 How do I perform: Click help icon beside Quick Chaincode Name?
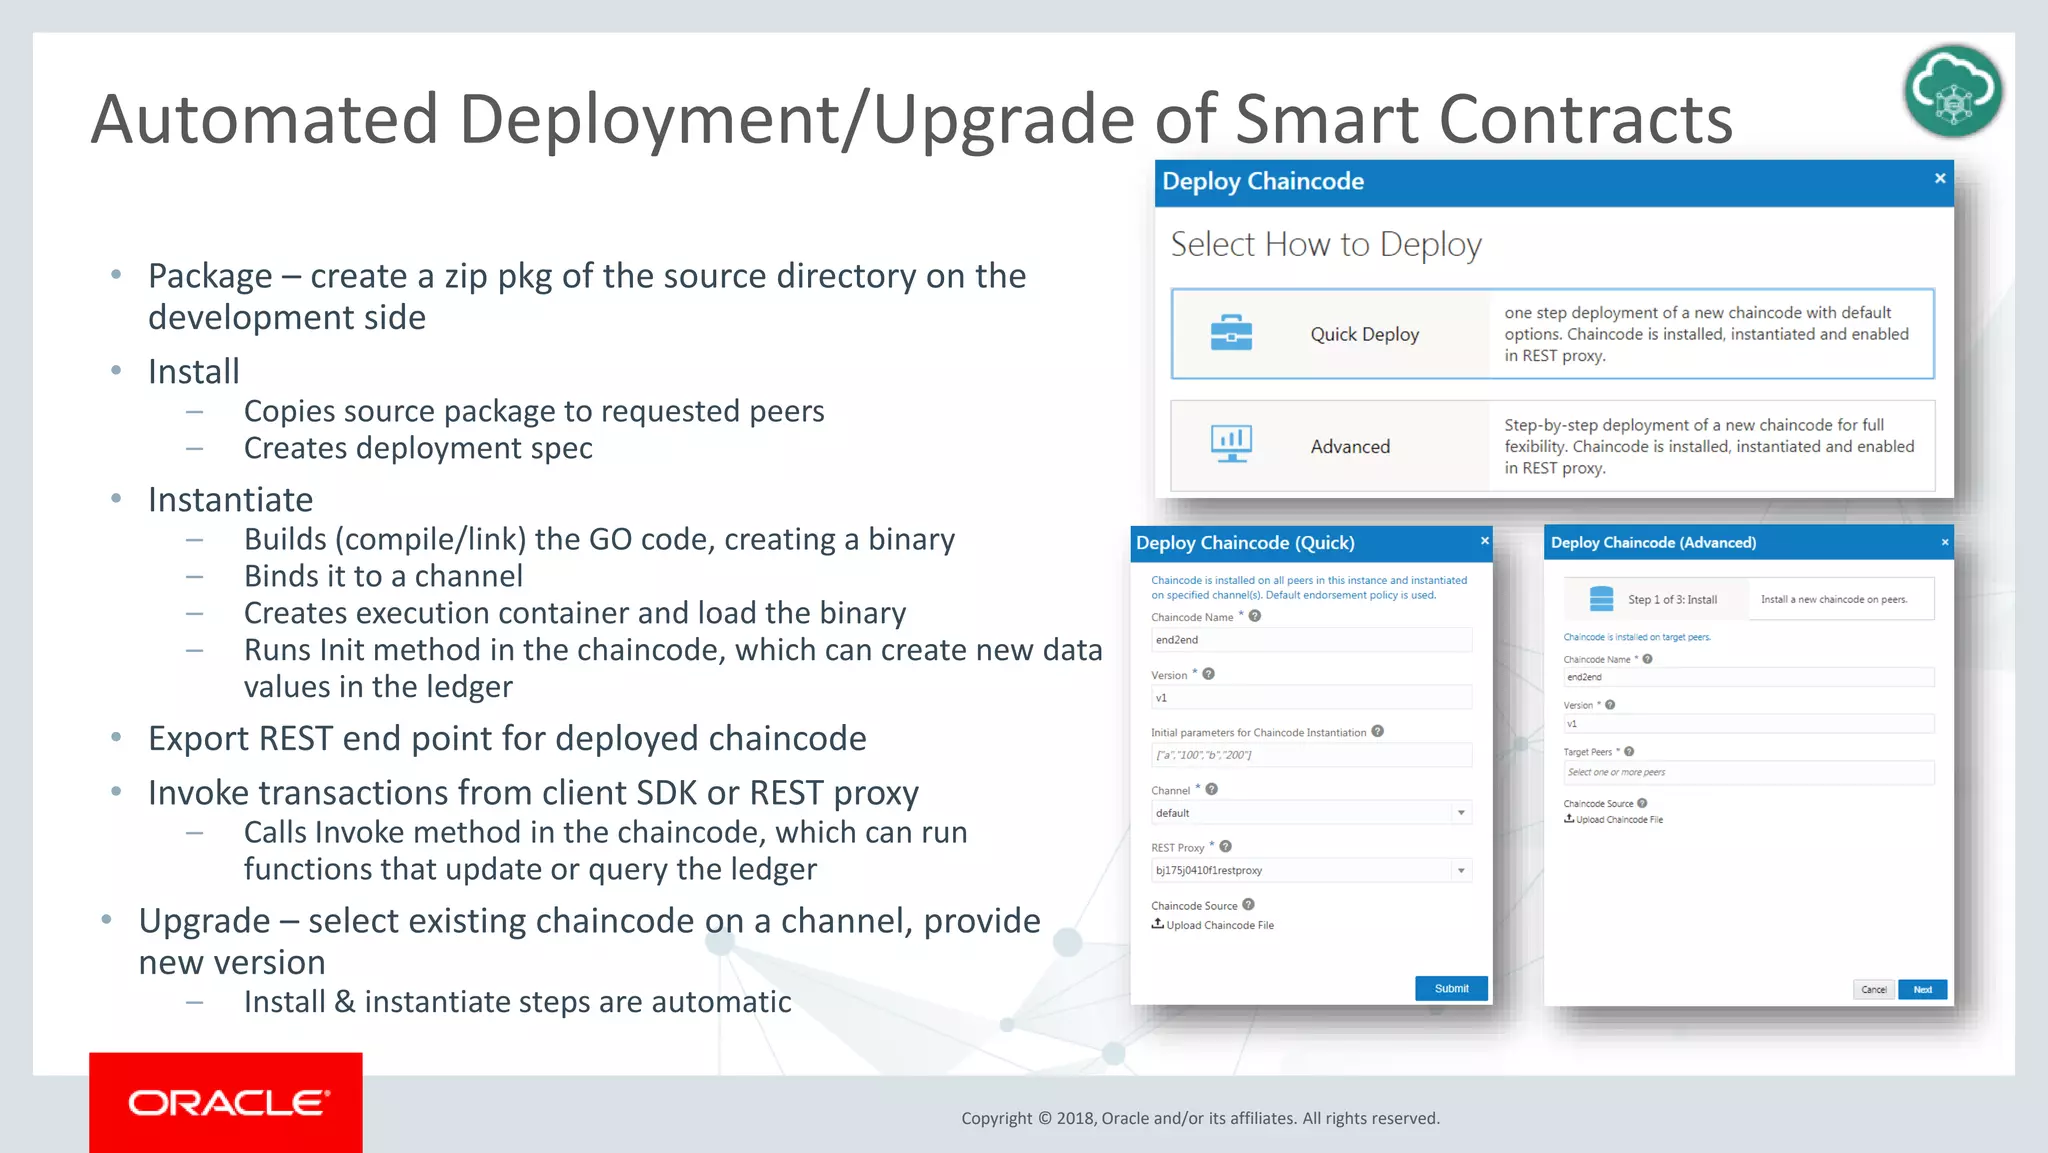pyautogui.click(x=1255, y=616)
